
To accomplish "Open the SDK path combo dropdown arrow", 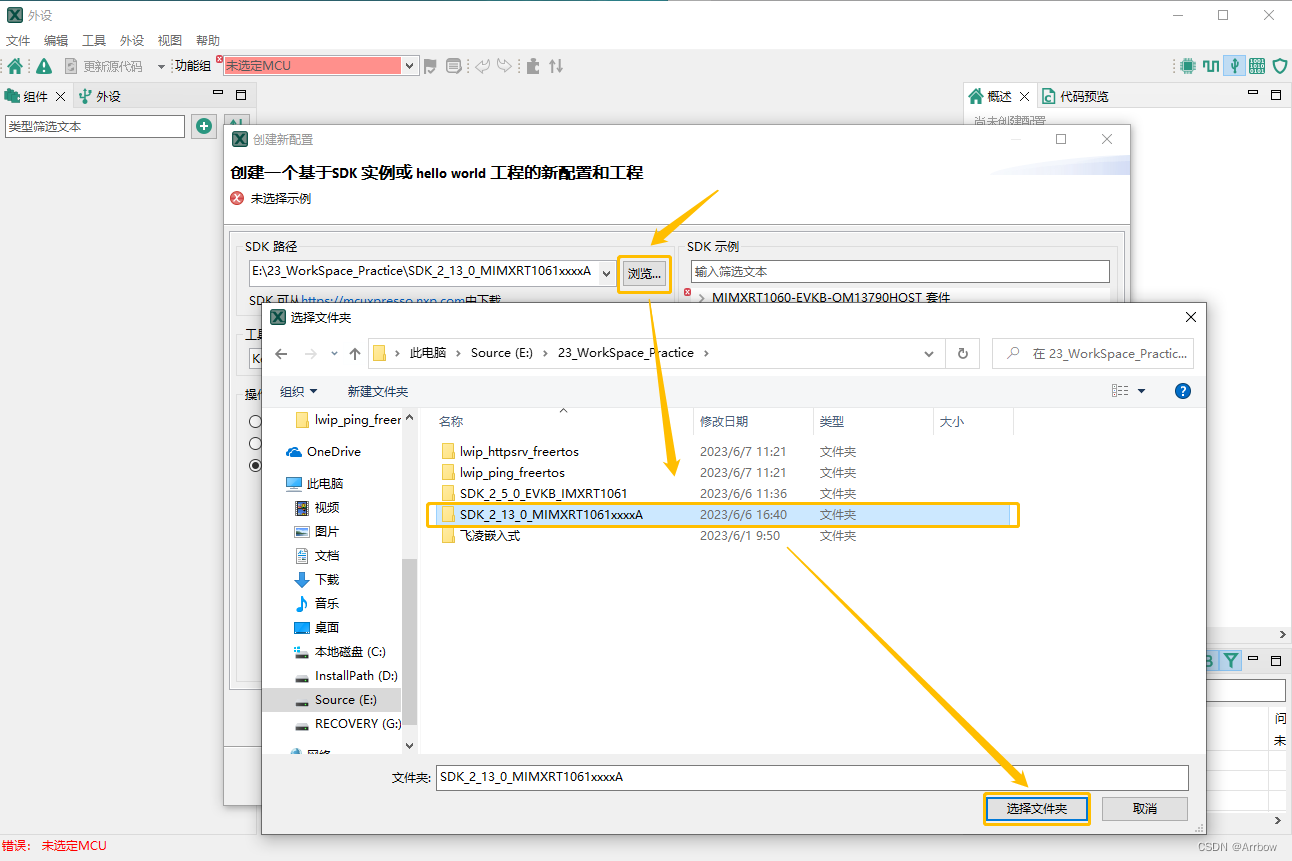I will click(607, 273).
